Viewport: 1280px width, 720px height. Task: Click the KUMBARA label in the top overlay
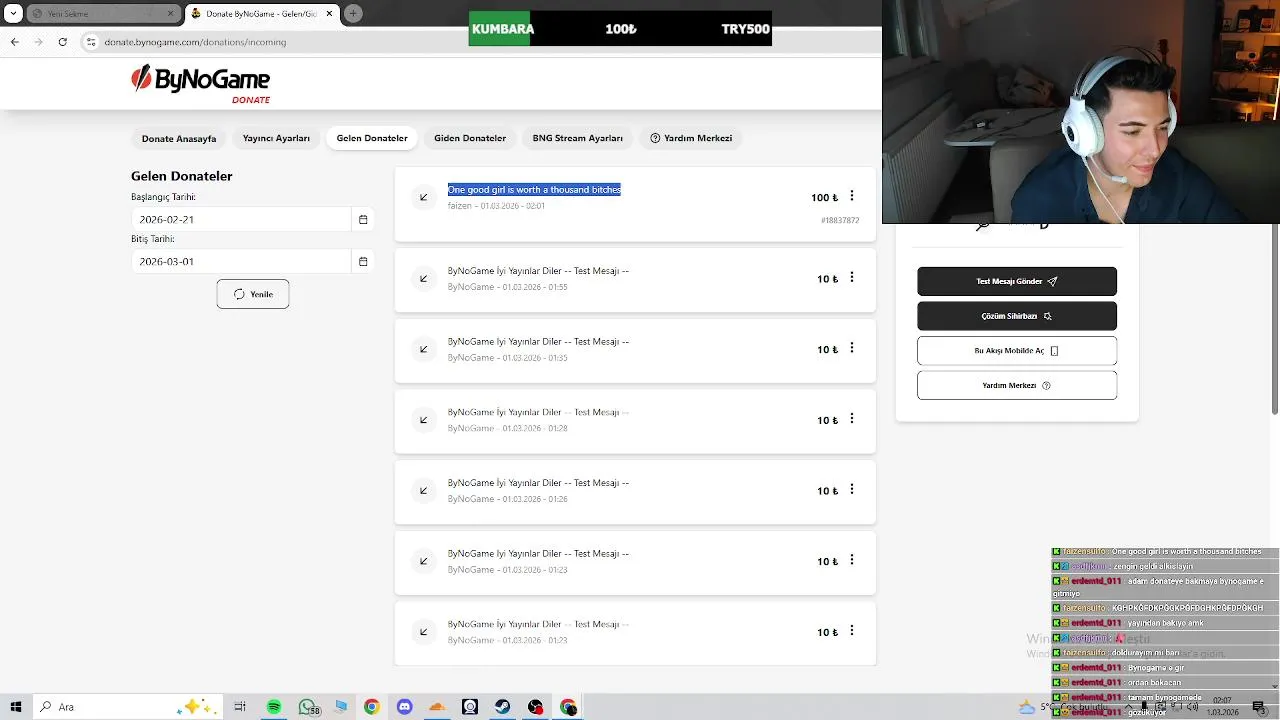502,29
